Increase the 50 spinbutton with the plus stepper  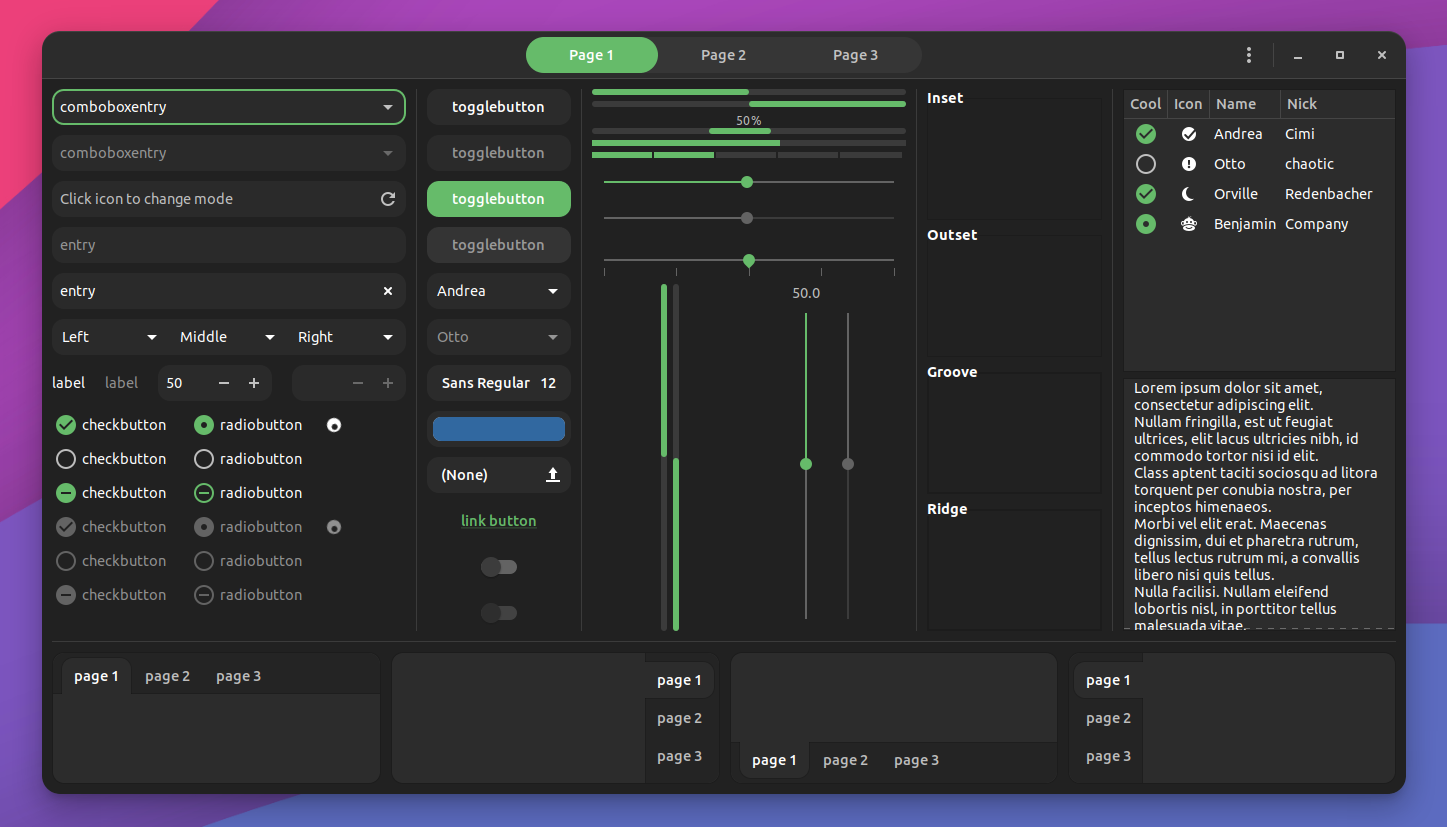coord(254,383)
